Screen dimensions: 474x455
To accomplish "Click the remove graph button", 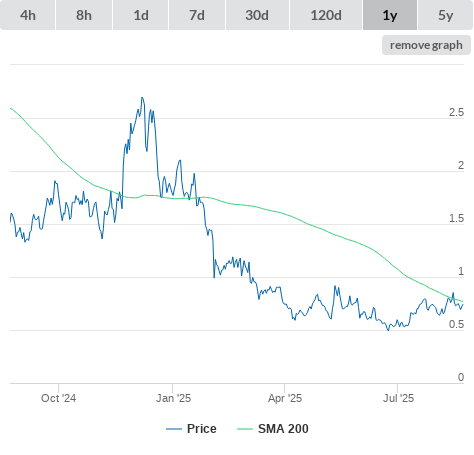I will (426, 45).
